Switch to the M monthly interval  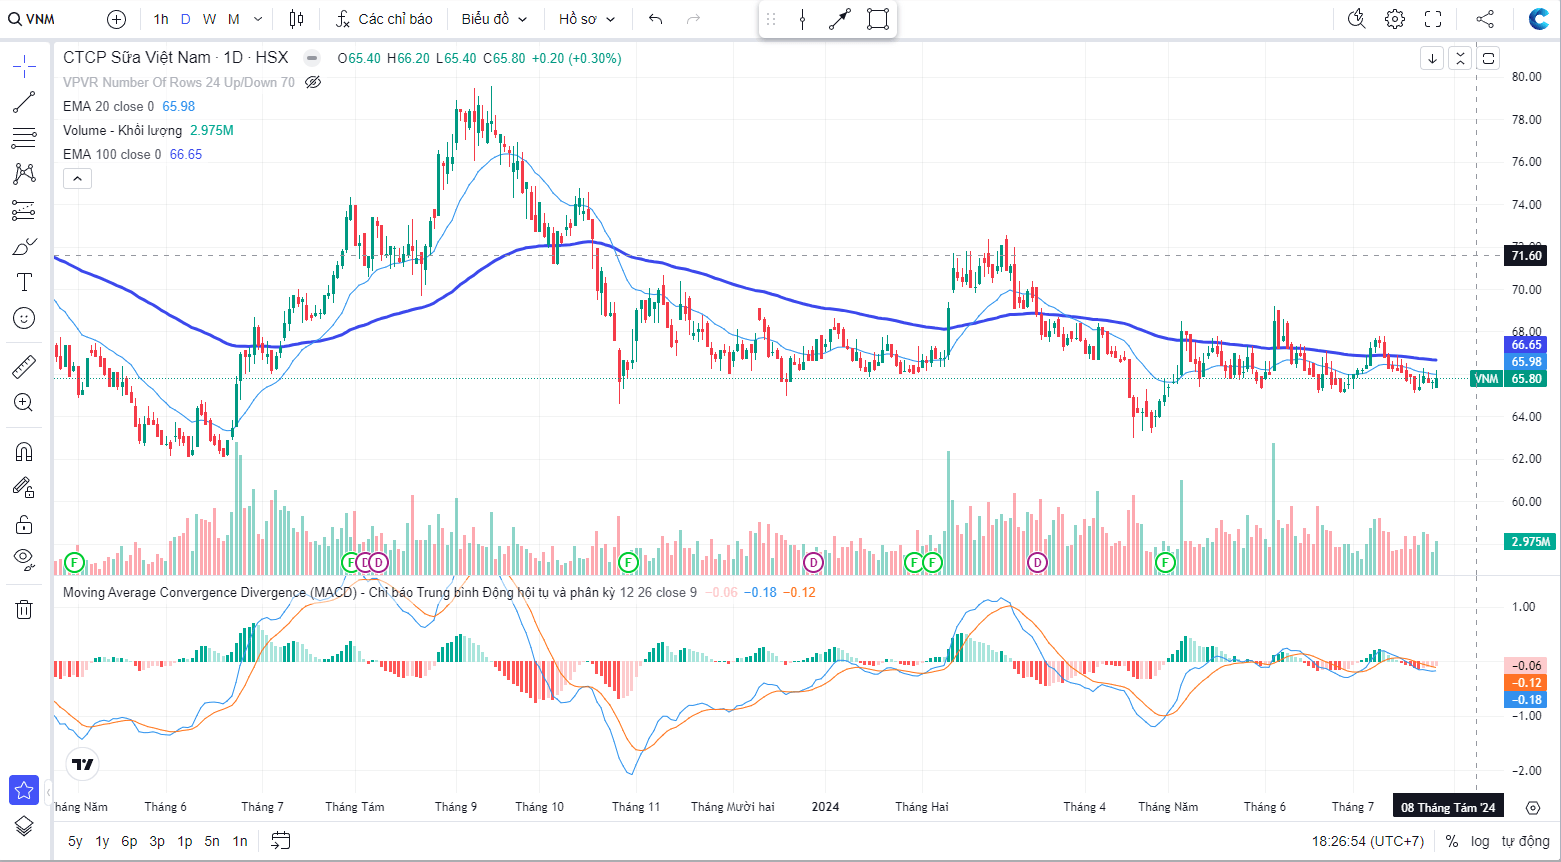tap(234, 19)
